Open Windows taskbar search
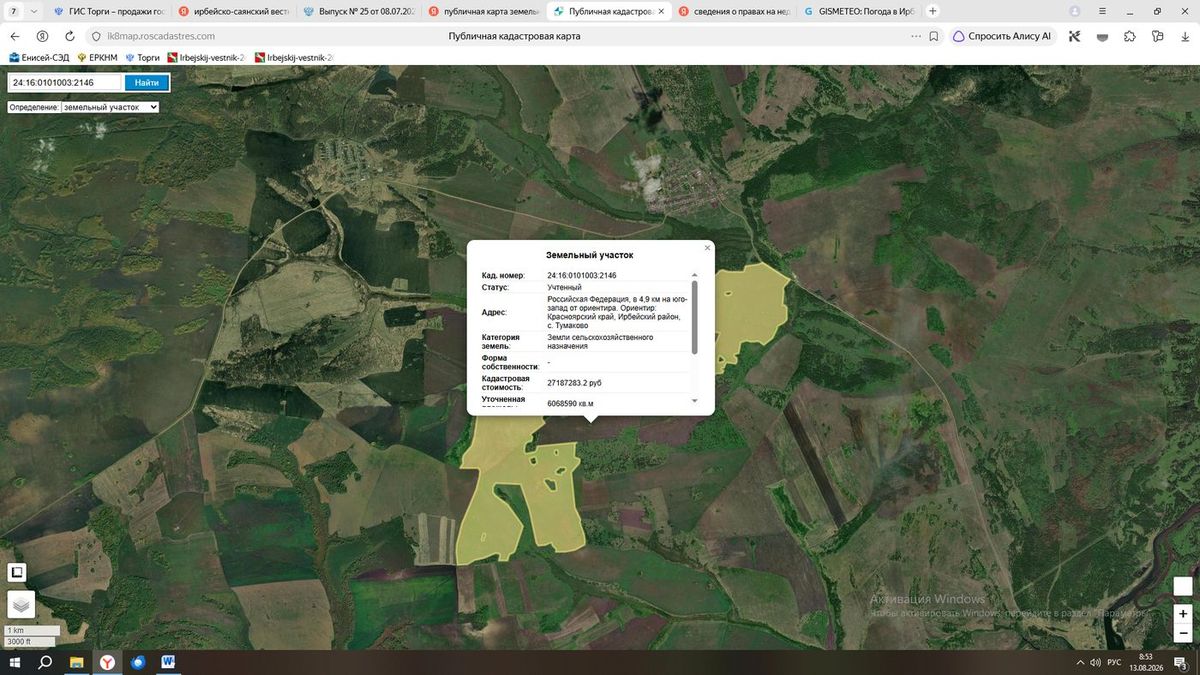The height and width of the screenshot is (675, 1200). click(45, 662)
